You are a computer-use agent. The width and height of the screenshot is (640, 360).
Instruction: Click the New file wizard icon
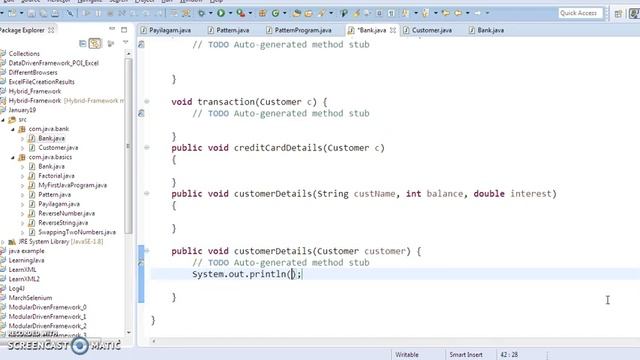[x=12, y=13]
